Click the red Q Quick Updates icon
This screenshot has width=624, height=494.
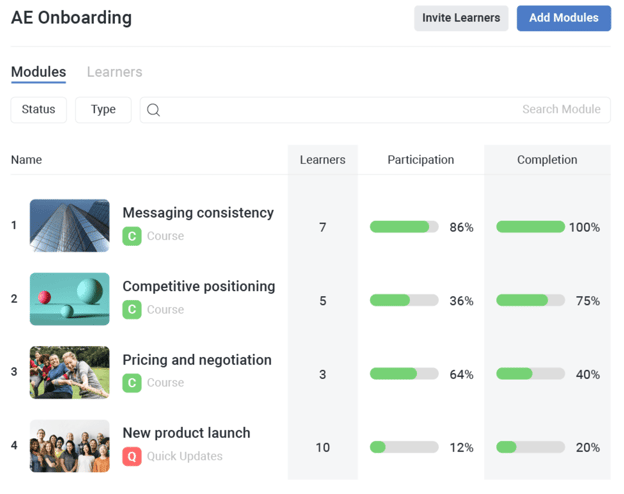click(132, 456)
